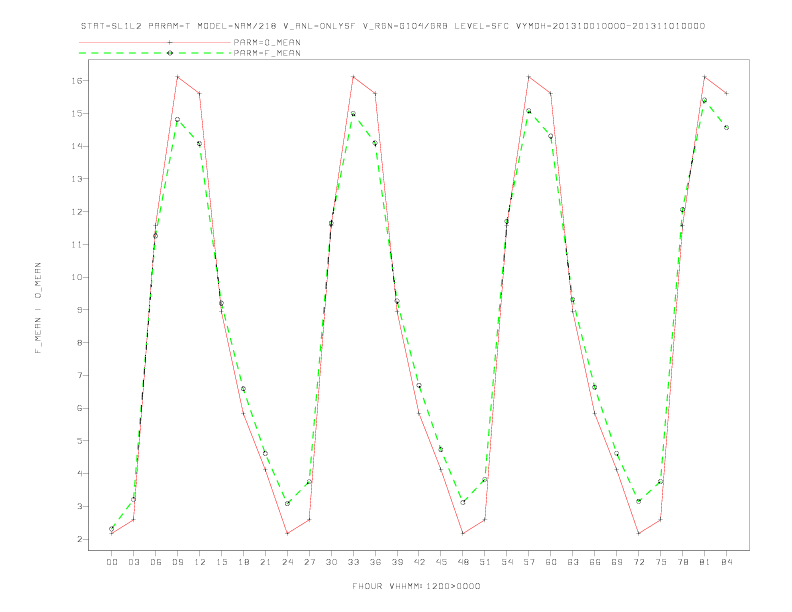Click x-axis tick label 36
This screenshot has height=612, width=792.
click(375, 562)
